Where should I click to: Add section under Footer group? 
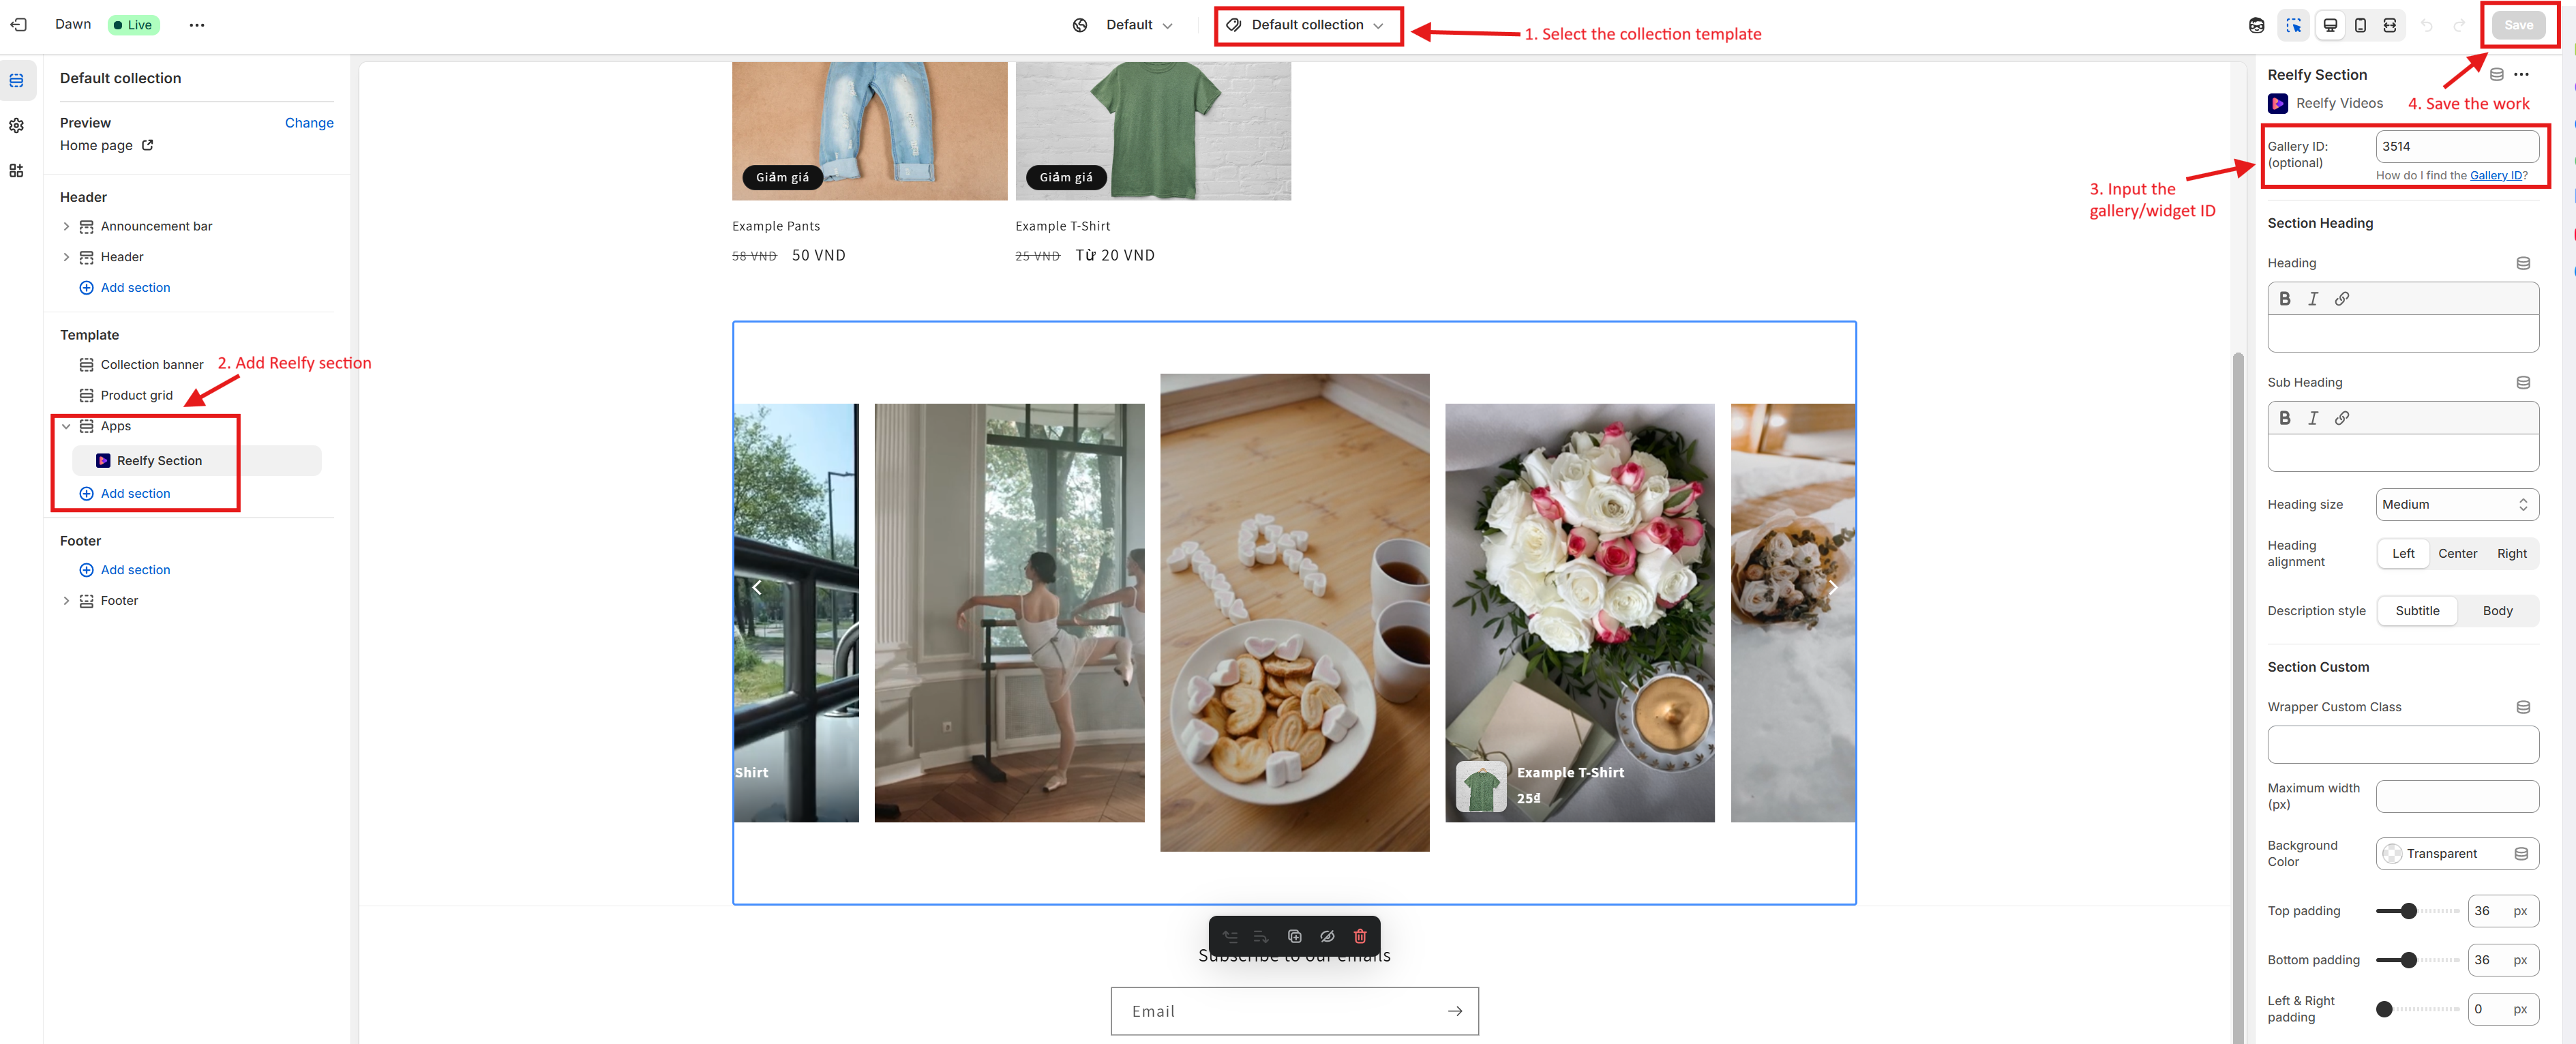[x=125, y=570]
